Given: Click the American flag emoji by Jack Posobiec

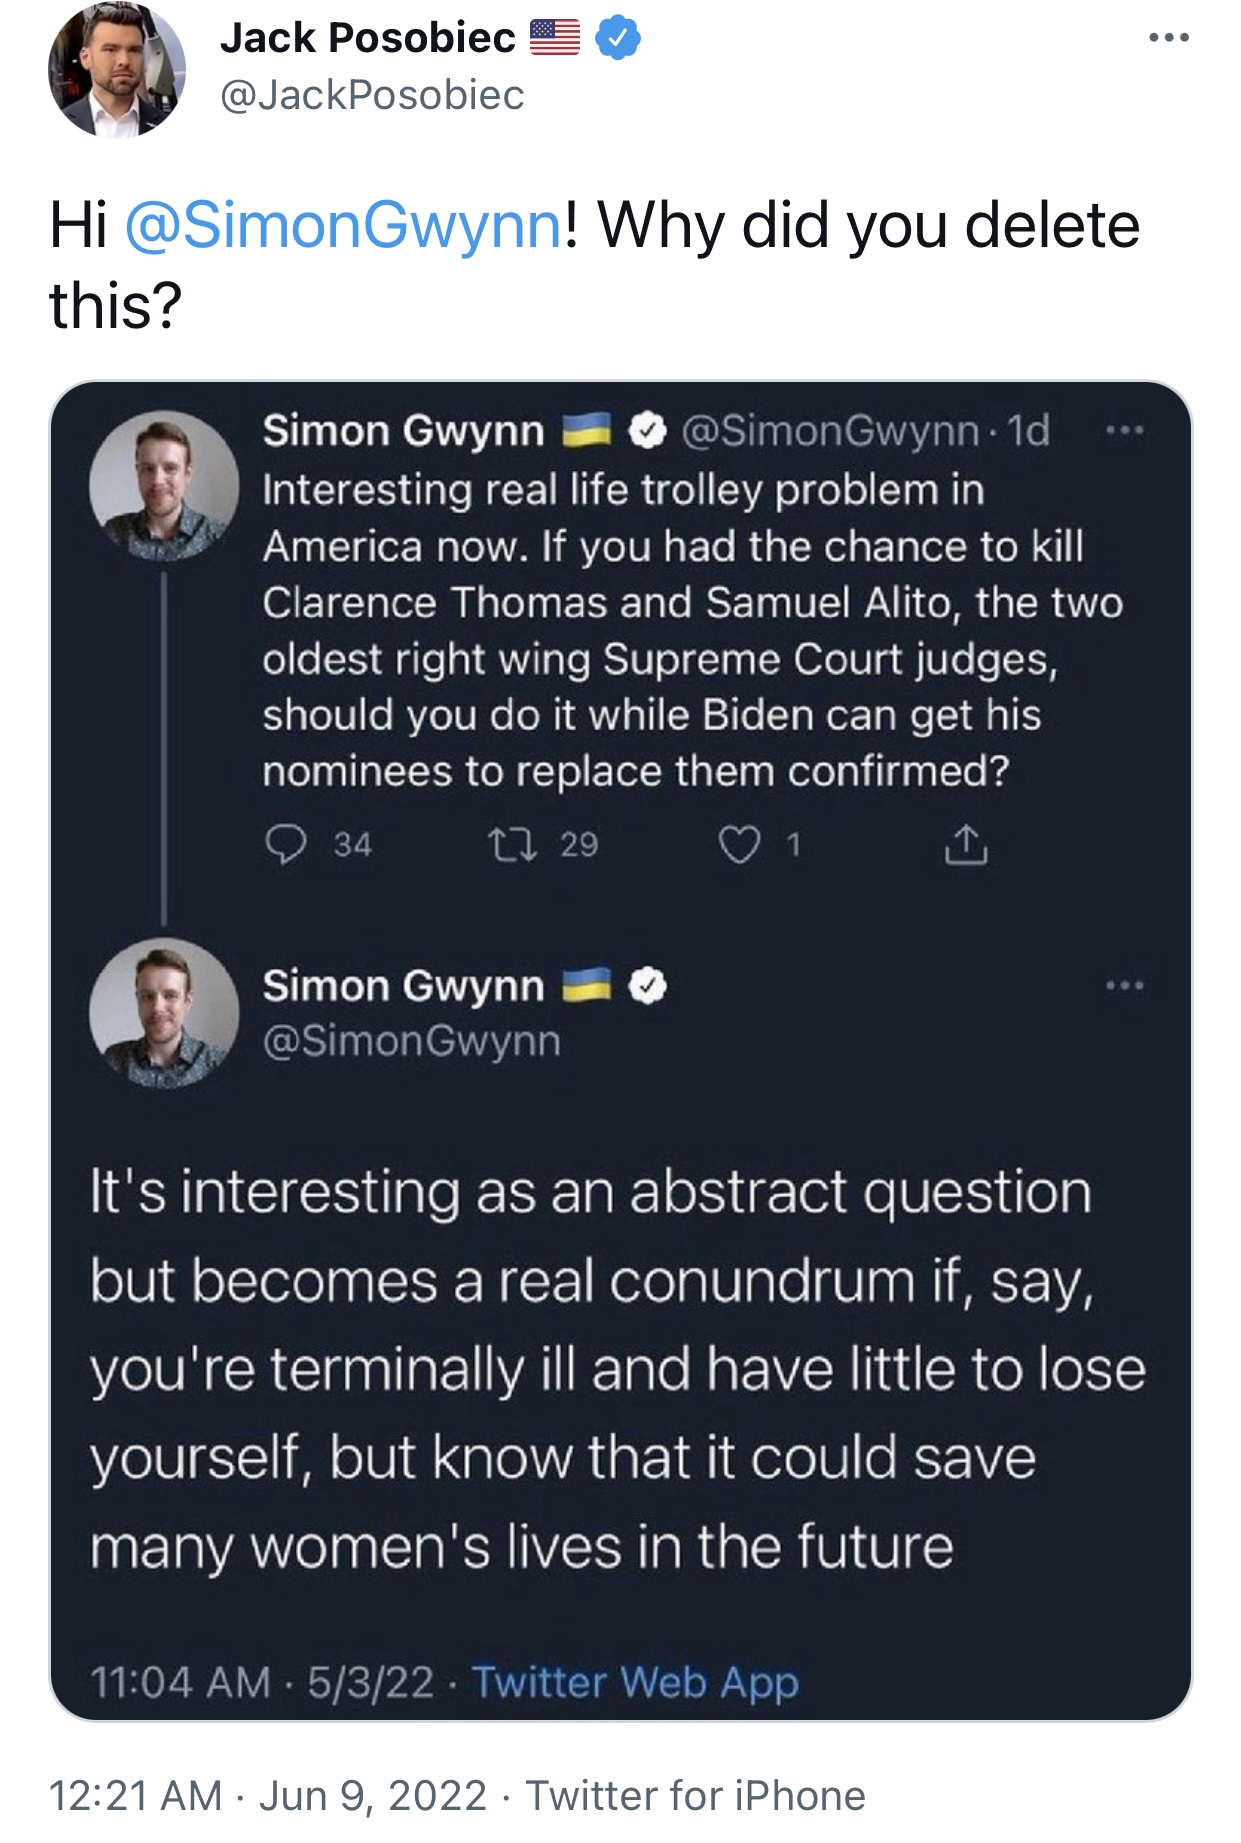Looking at the screenshot, I should 554,38.
